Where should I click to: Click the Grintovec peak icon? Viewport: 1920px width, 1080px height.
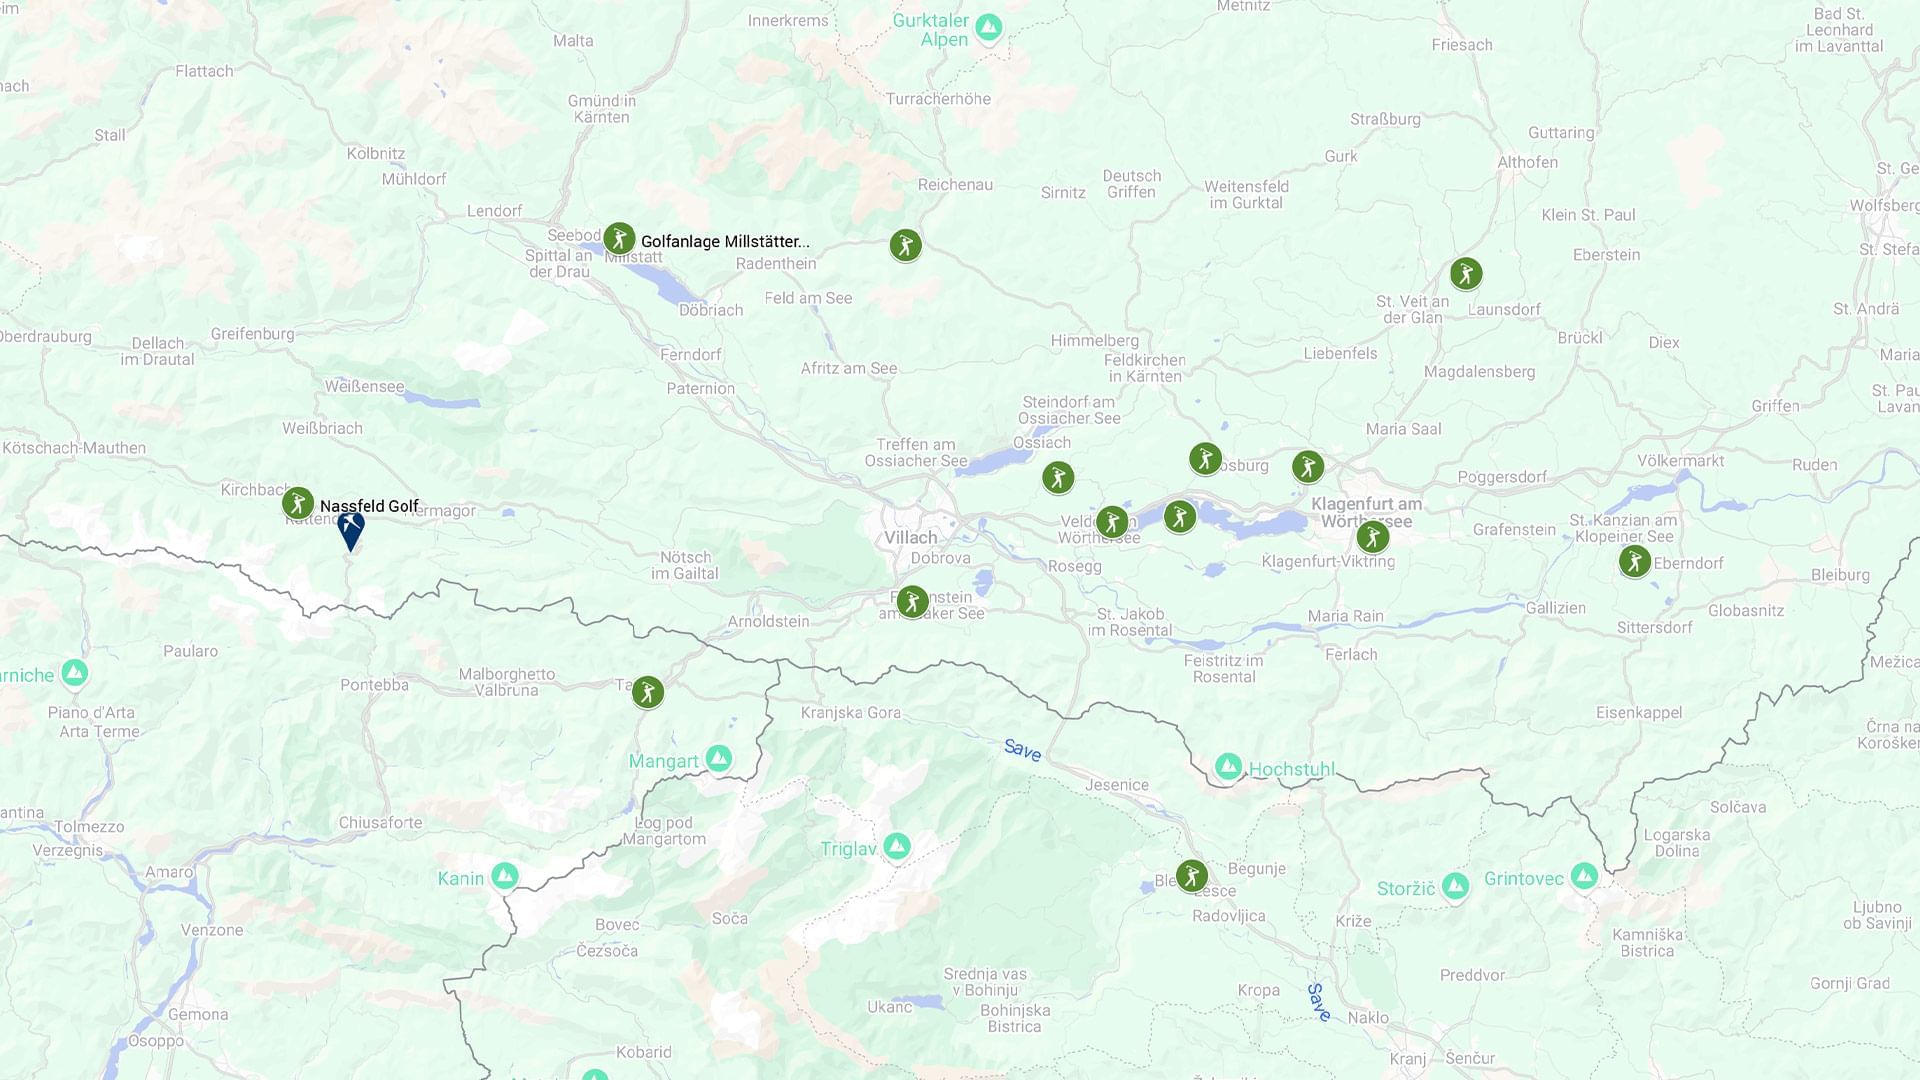tap(1584, 877)
